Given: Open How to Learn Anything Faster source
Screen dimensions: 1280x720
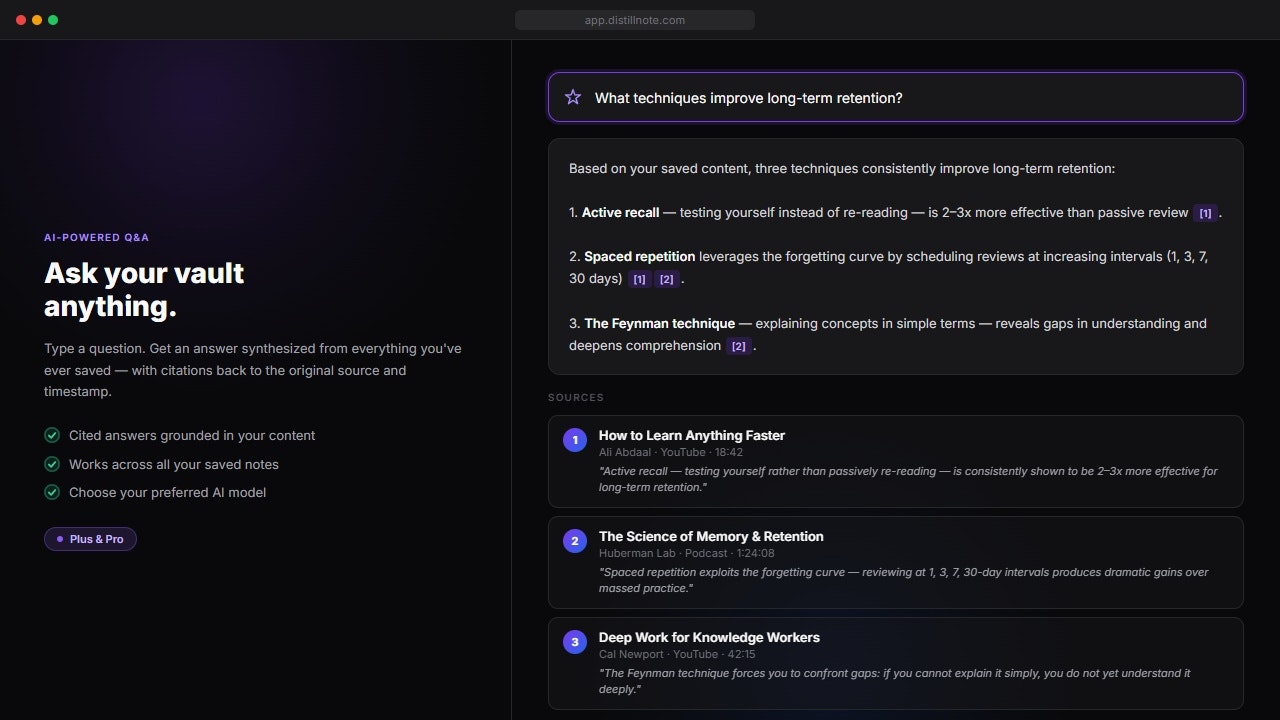Looking at the screenshot, I should click(x=896, y=461).
